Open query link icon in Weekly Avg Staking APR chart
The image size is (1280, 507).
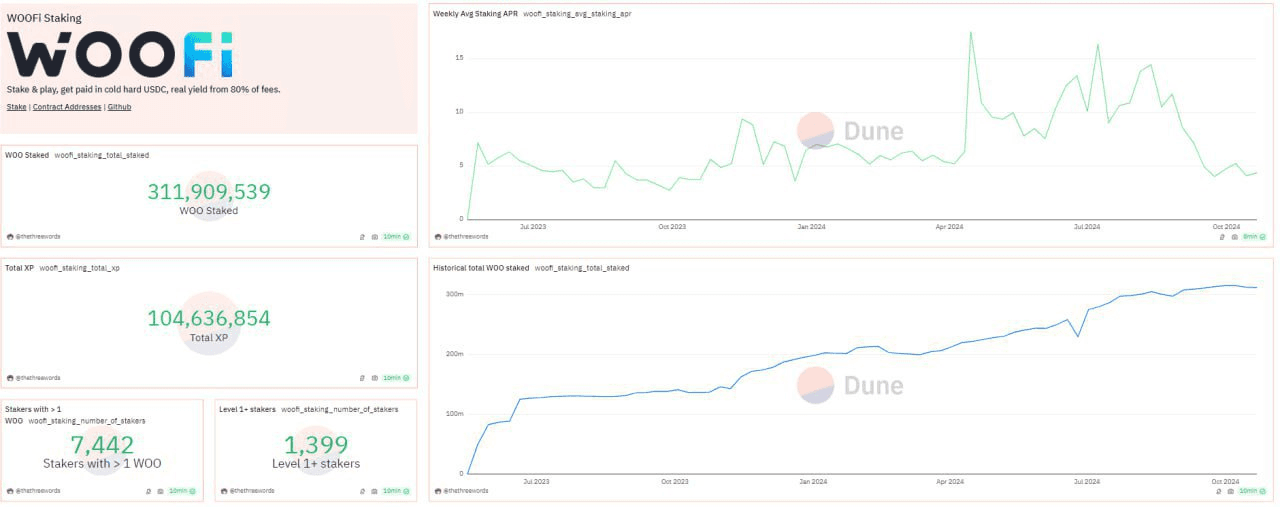pos(1222,237)
